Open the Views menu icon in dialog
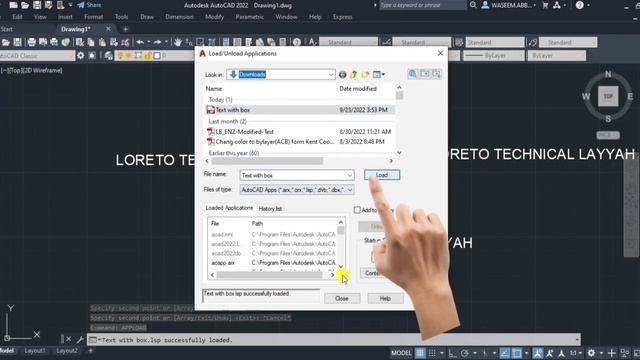The width and height of the screenshot is (640, 360). coord(378,74)
